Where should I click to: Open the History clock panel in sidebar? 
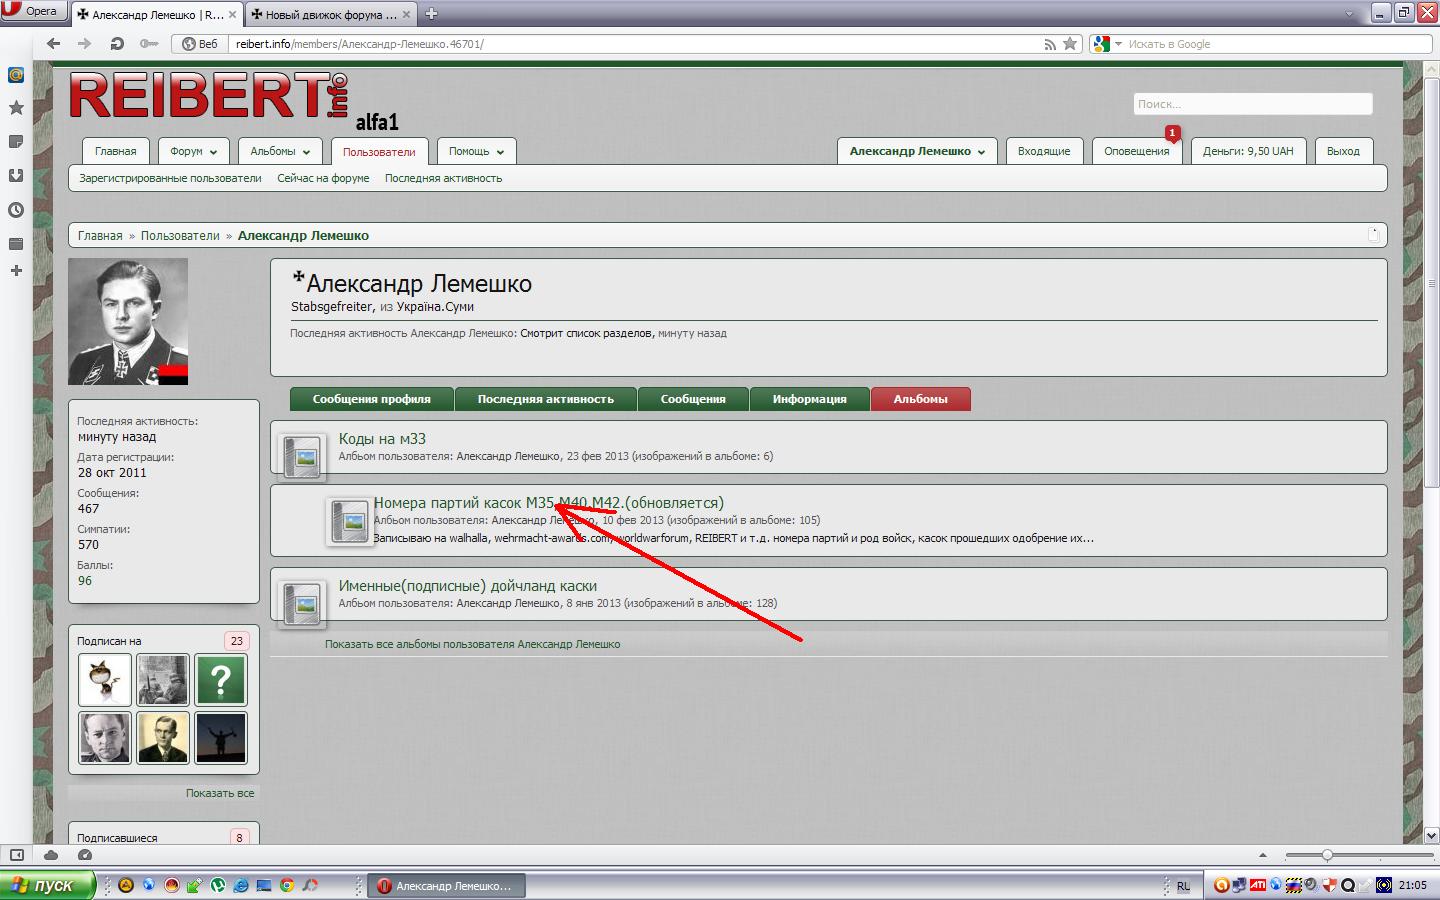point(16,210)
